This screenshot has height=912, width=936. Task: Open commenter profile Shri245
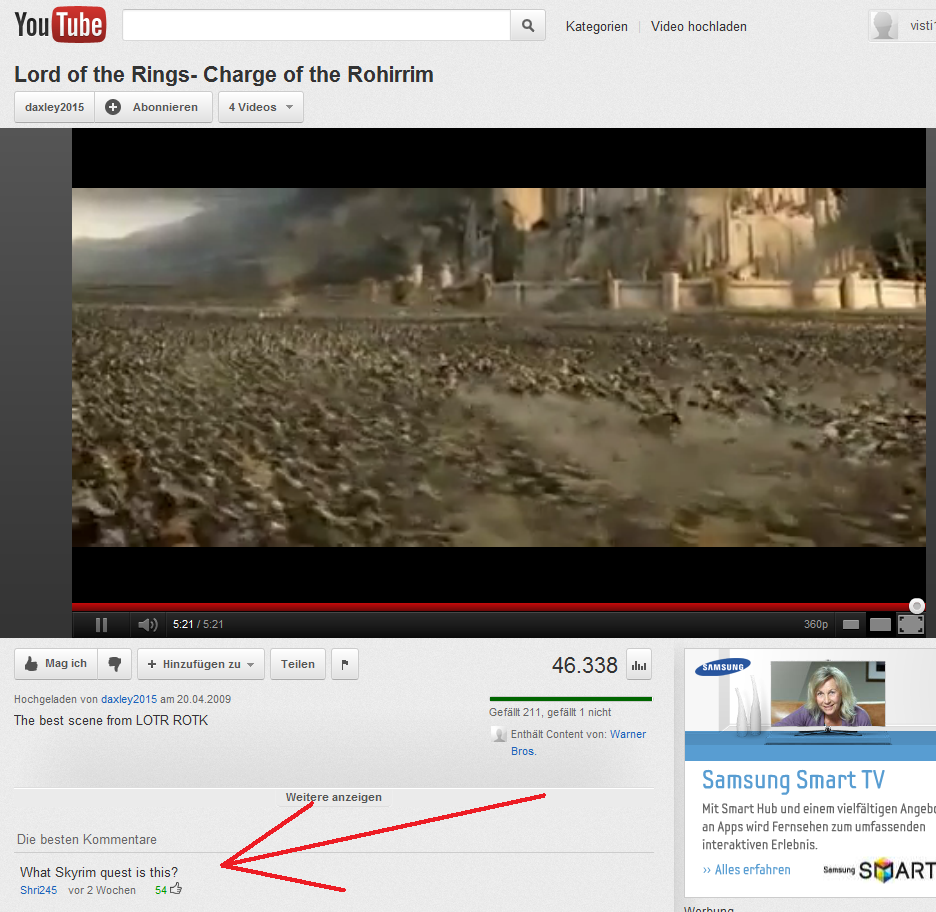coord(38,890)
